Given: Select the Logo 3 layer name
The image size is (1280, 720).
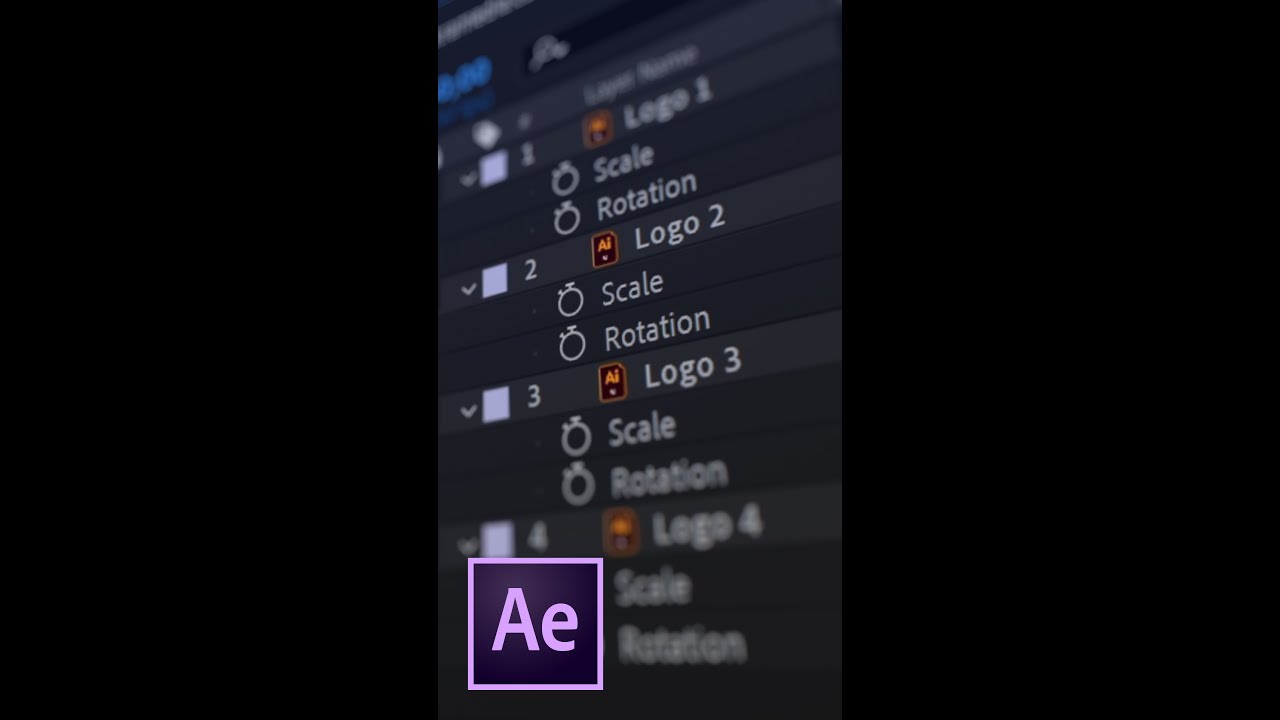Looking at the screenshot, I should [692, 369].
